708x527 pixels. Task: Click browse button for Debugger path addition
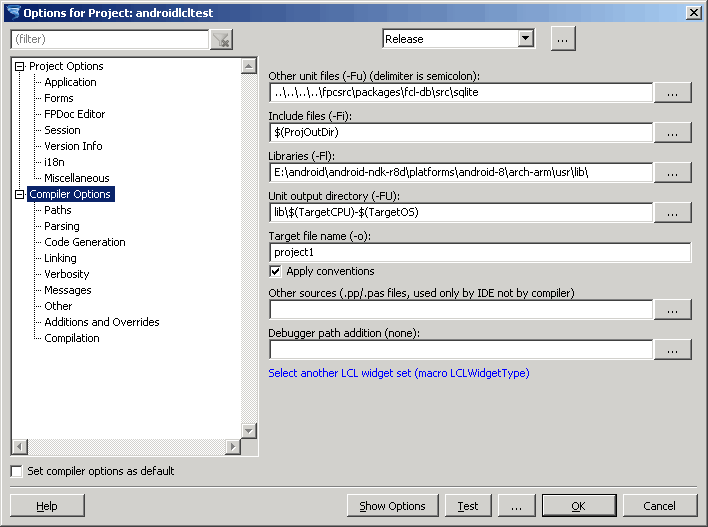pyautogui.click(x=673, y=349)
